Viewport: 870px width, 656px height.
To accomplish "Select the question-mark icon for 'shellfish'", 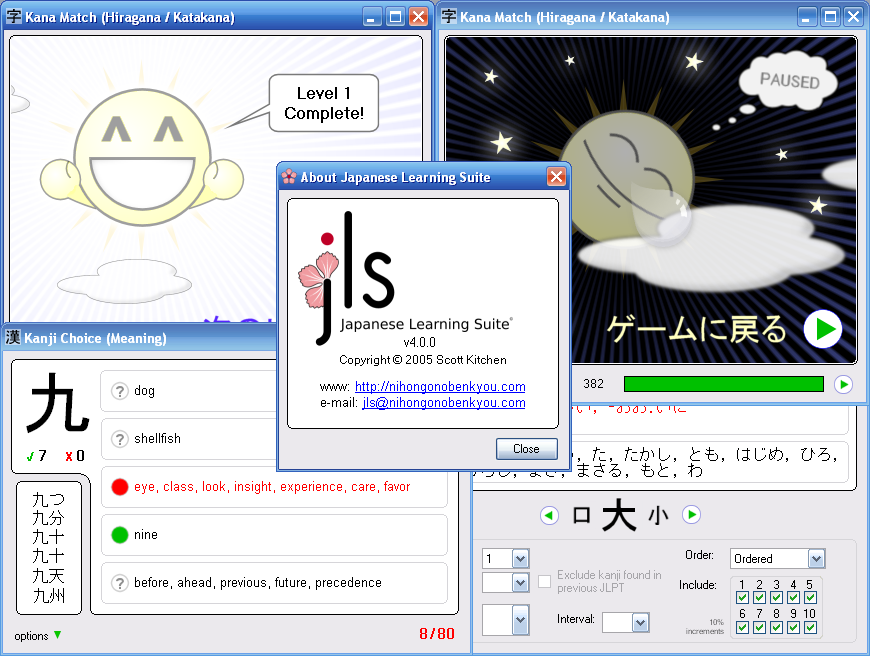I will [119, 439].
